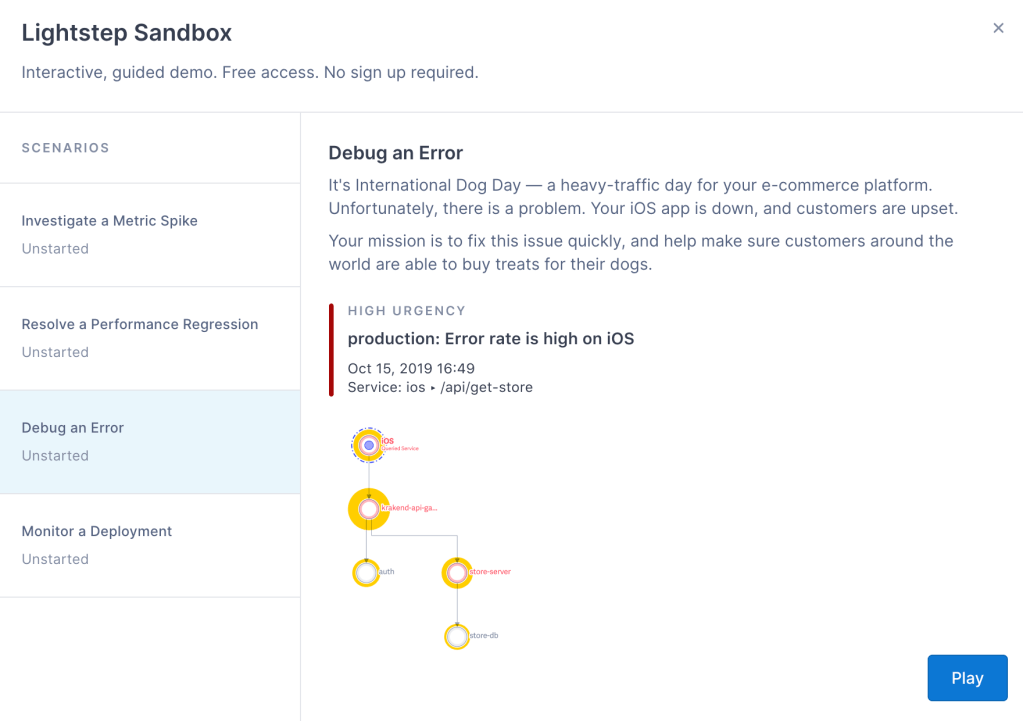Viewport: 1023px width, 721px height.
Task: Click the store-db node circle
Action: [457, 636]
